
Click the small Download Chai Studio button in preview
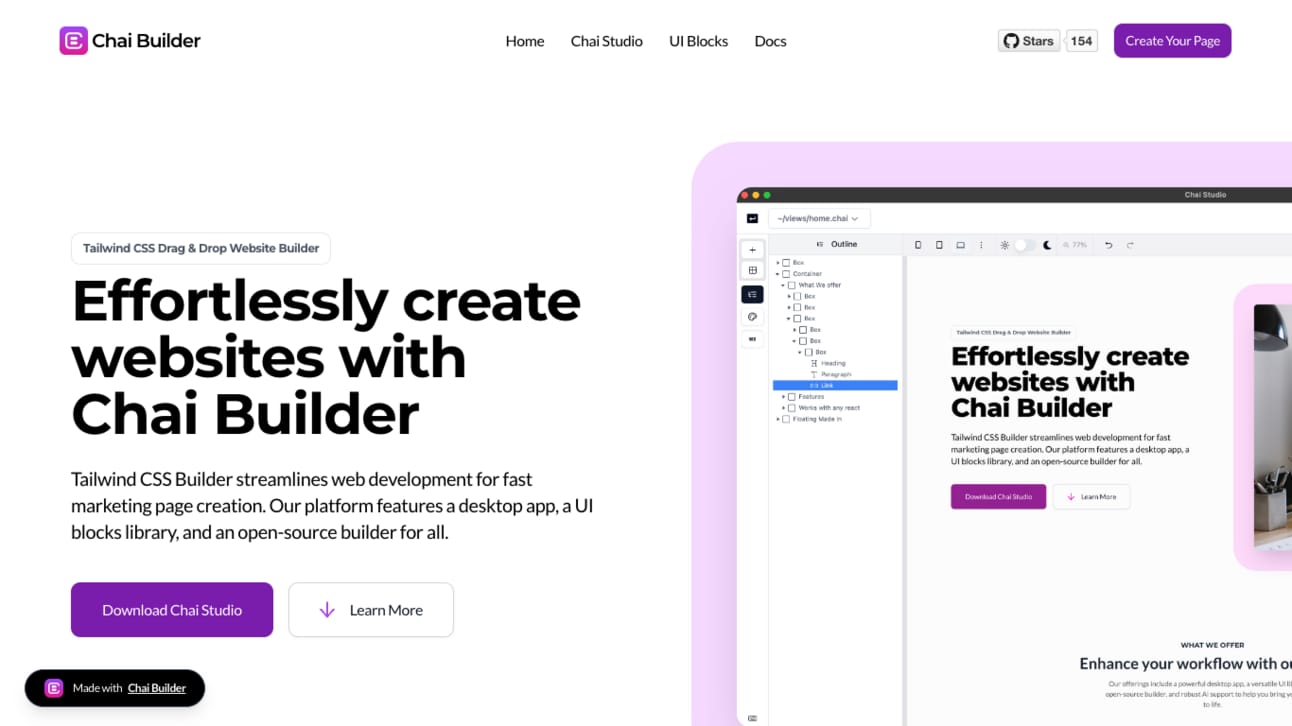998,497
